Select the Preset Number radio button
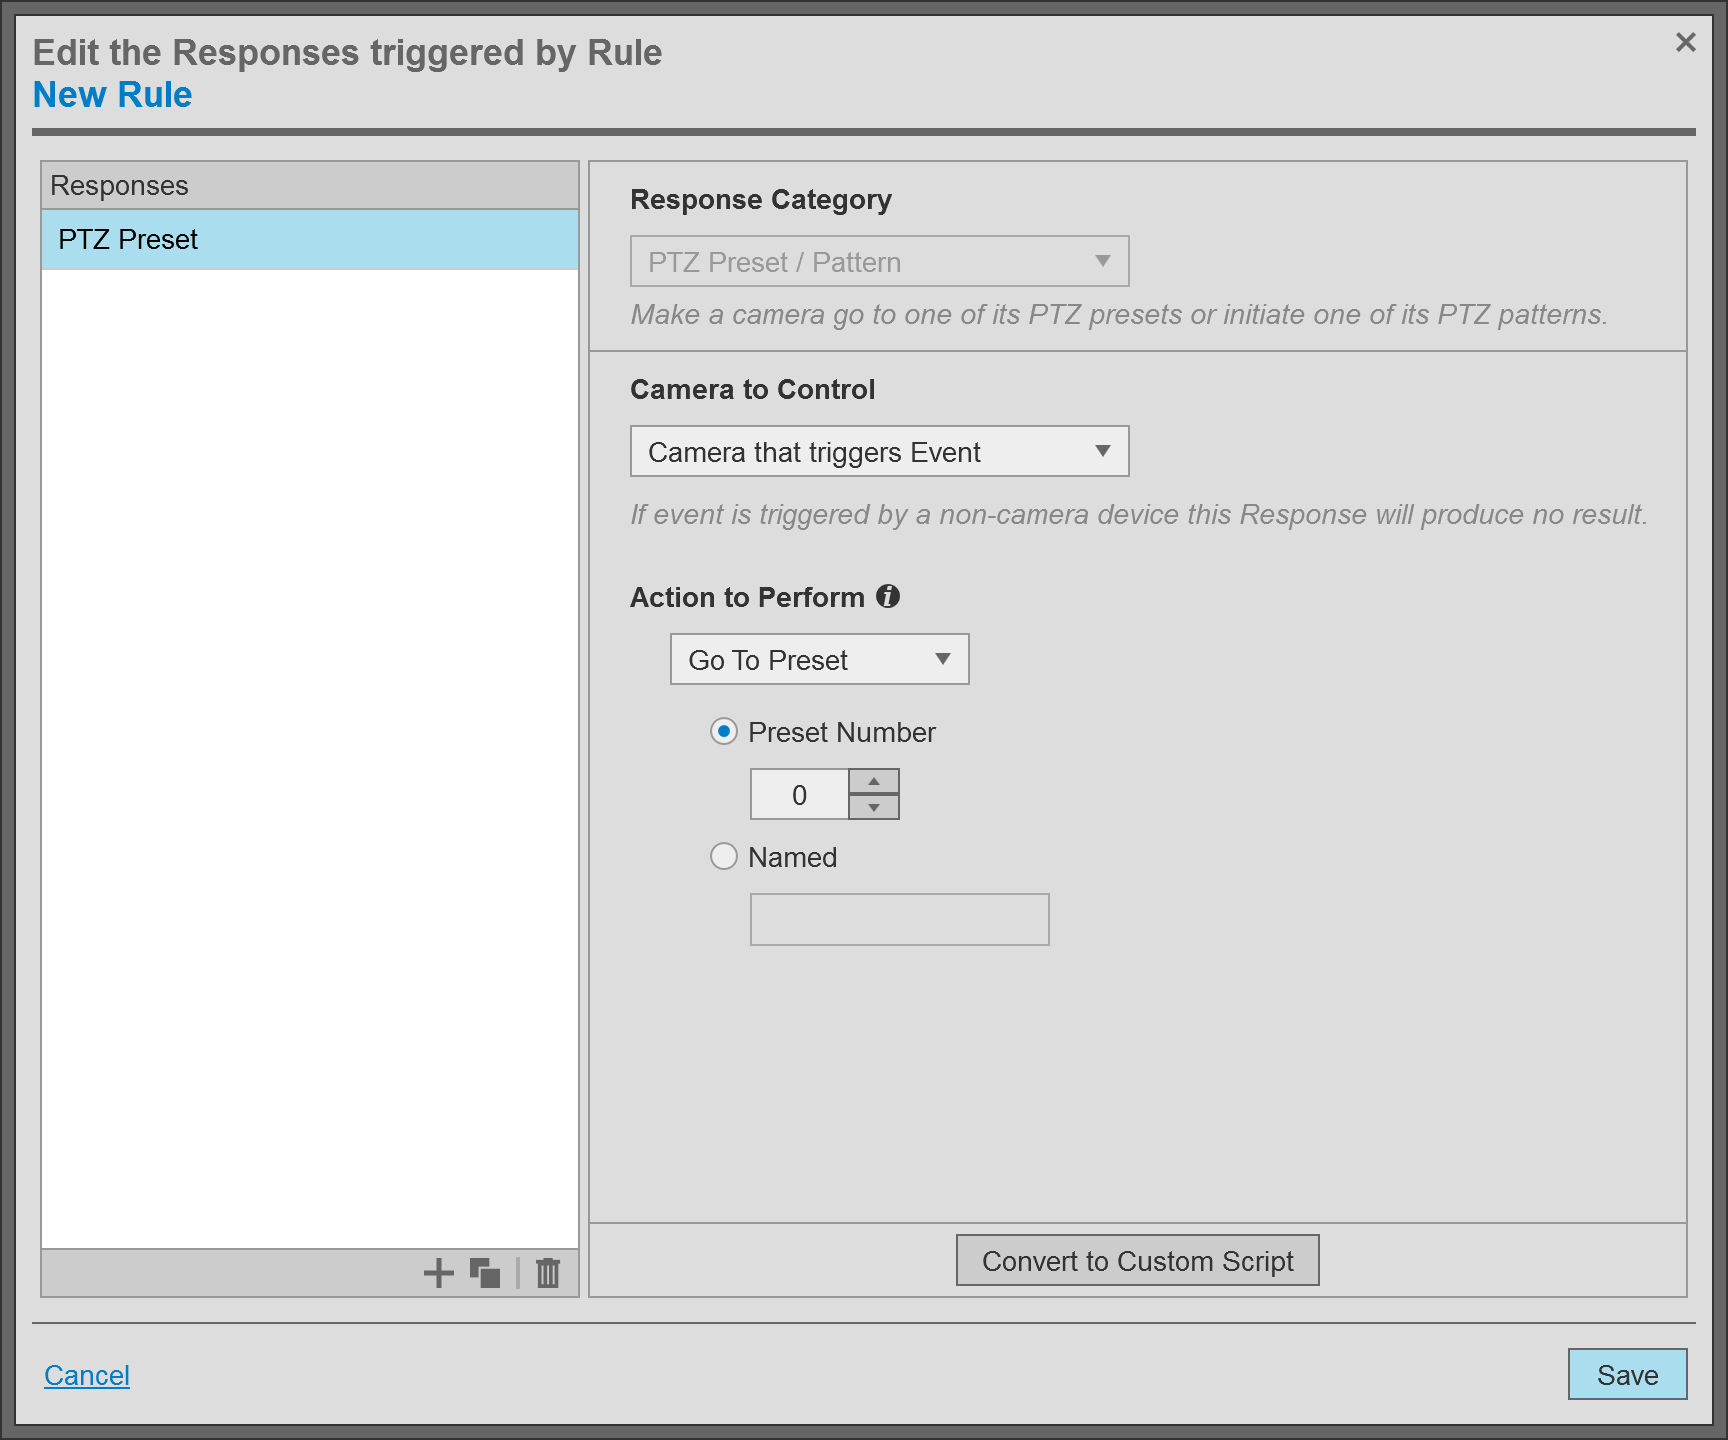This screenshot has width=1728, height=1440. click(x=724, y=732)
